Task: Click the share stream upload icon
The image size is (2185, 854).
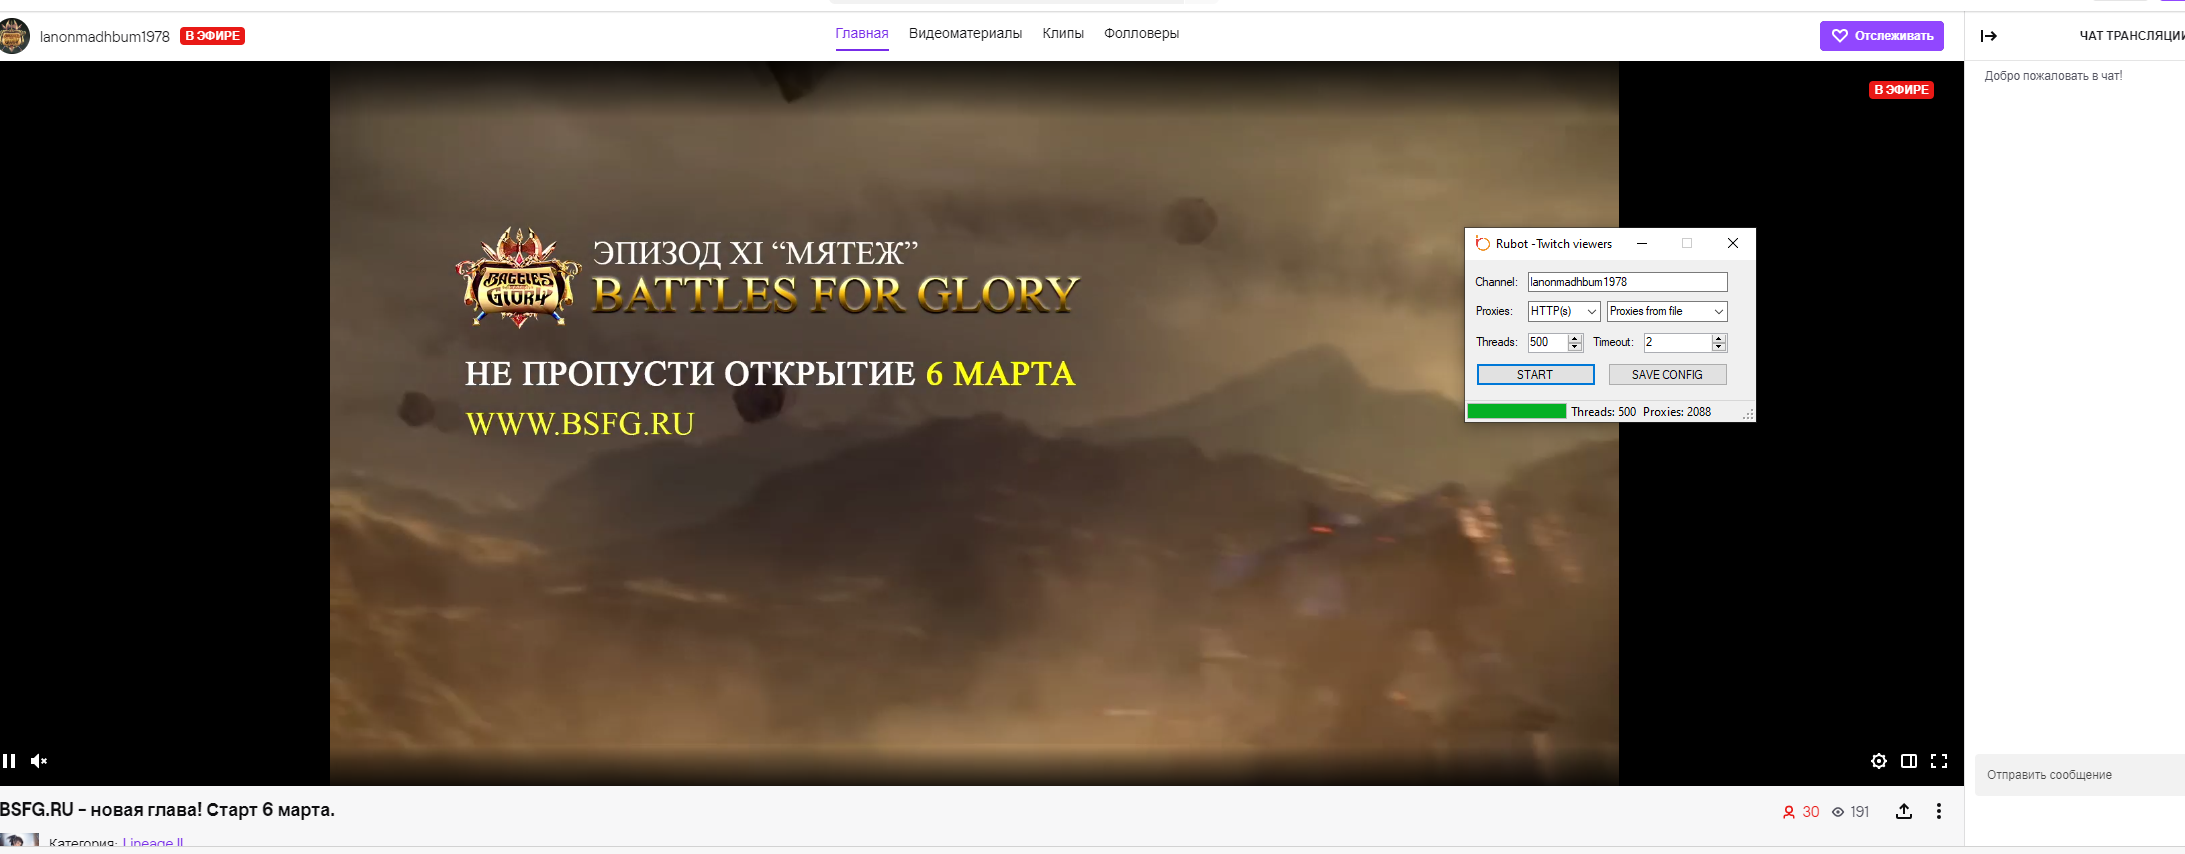Action: click(x=1903, y=811)
